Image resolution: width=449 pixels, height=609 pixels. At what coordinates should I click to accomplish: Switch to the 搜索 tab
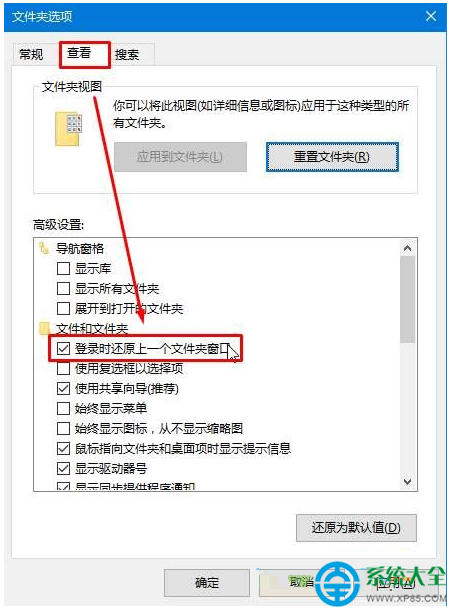point(127,55)
